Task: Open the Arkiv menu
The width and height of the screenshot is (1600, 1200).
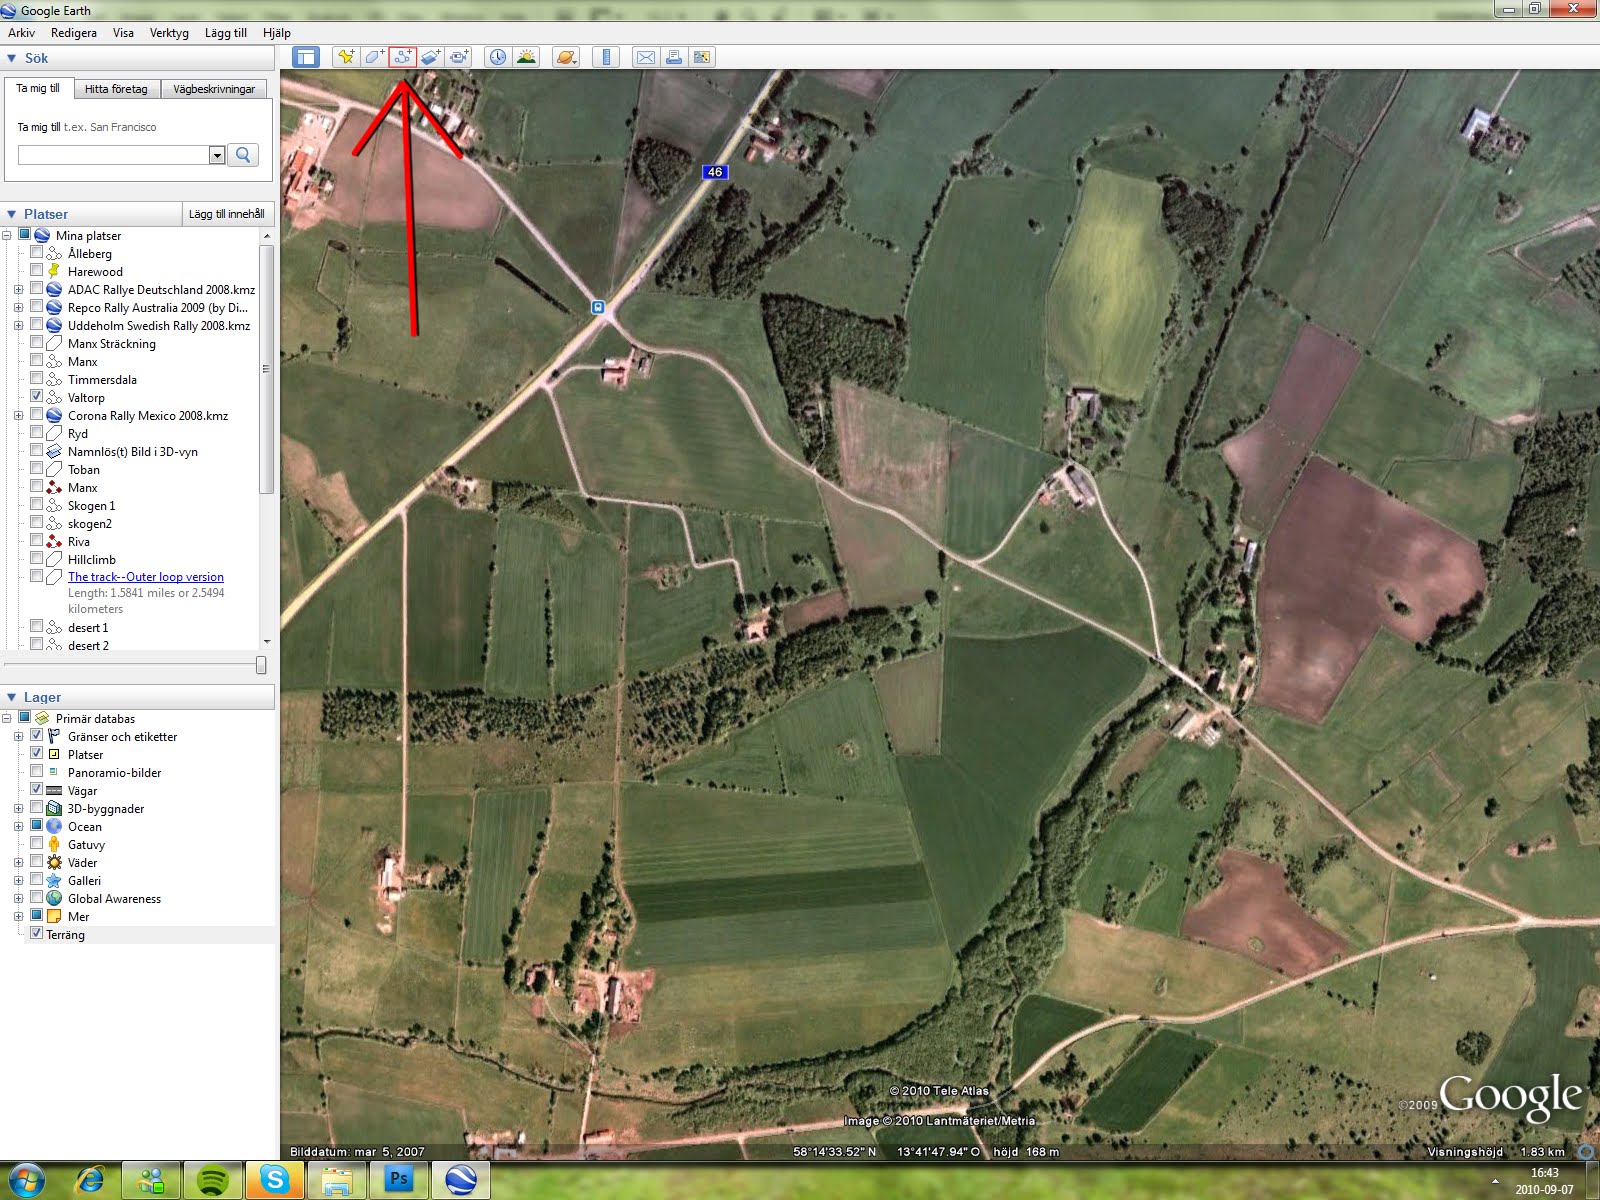Action: pos(21,33)
